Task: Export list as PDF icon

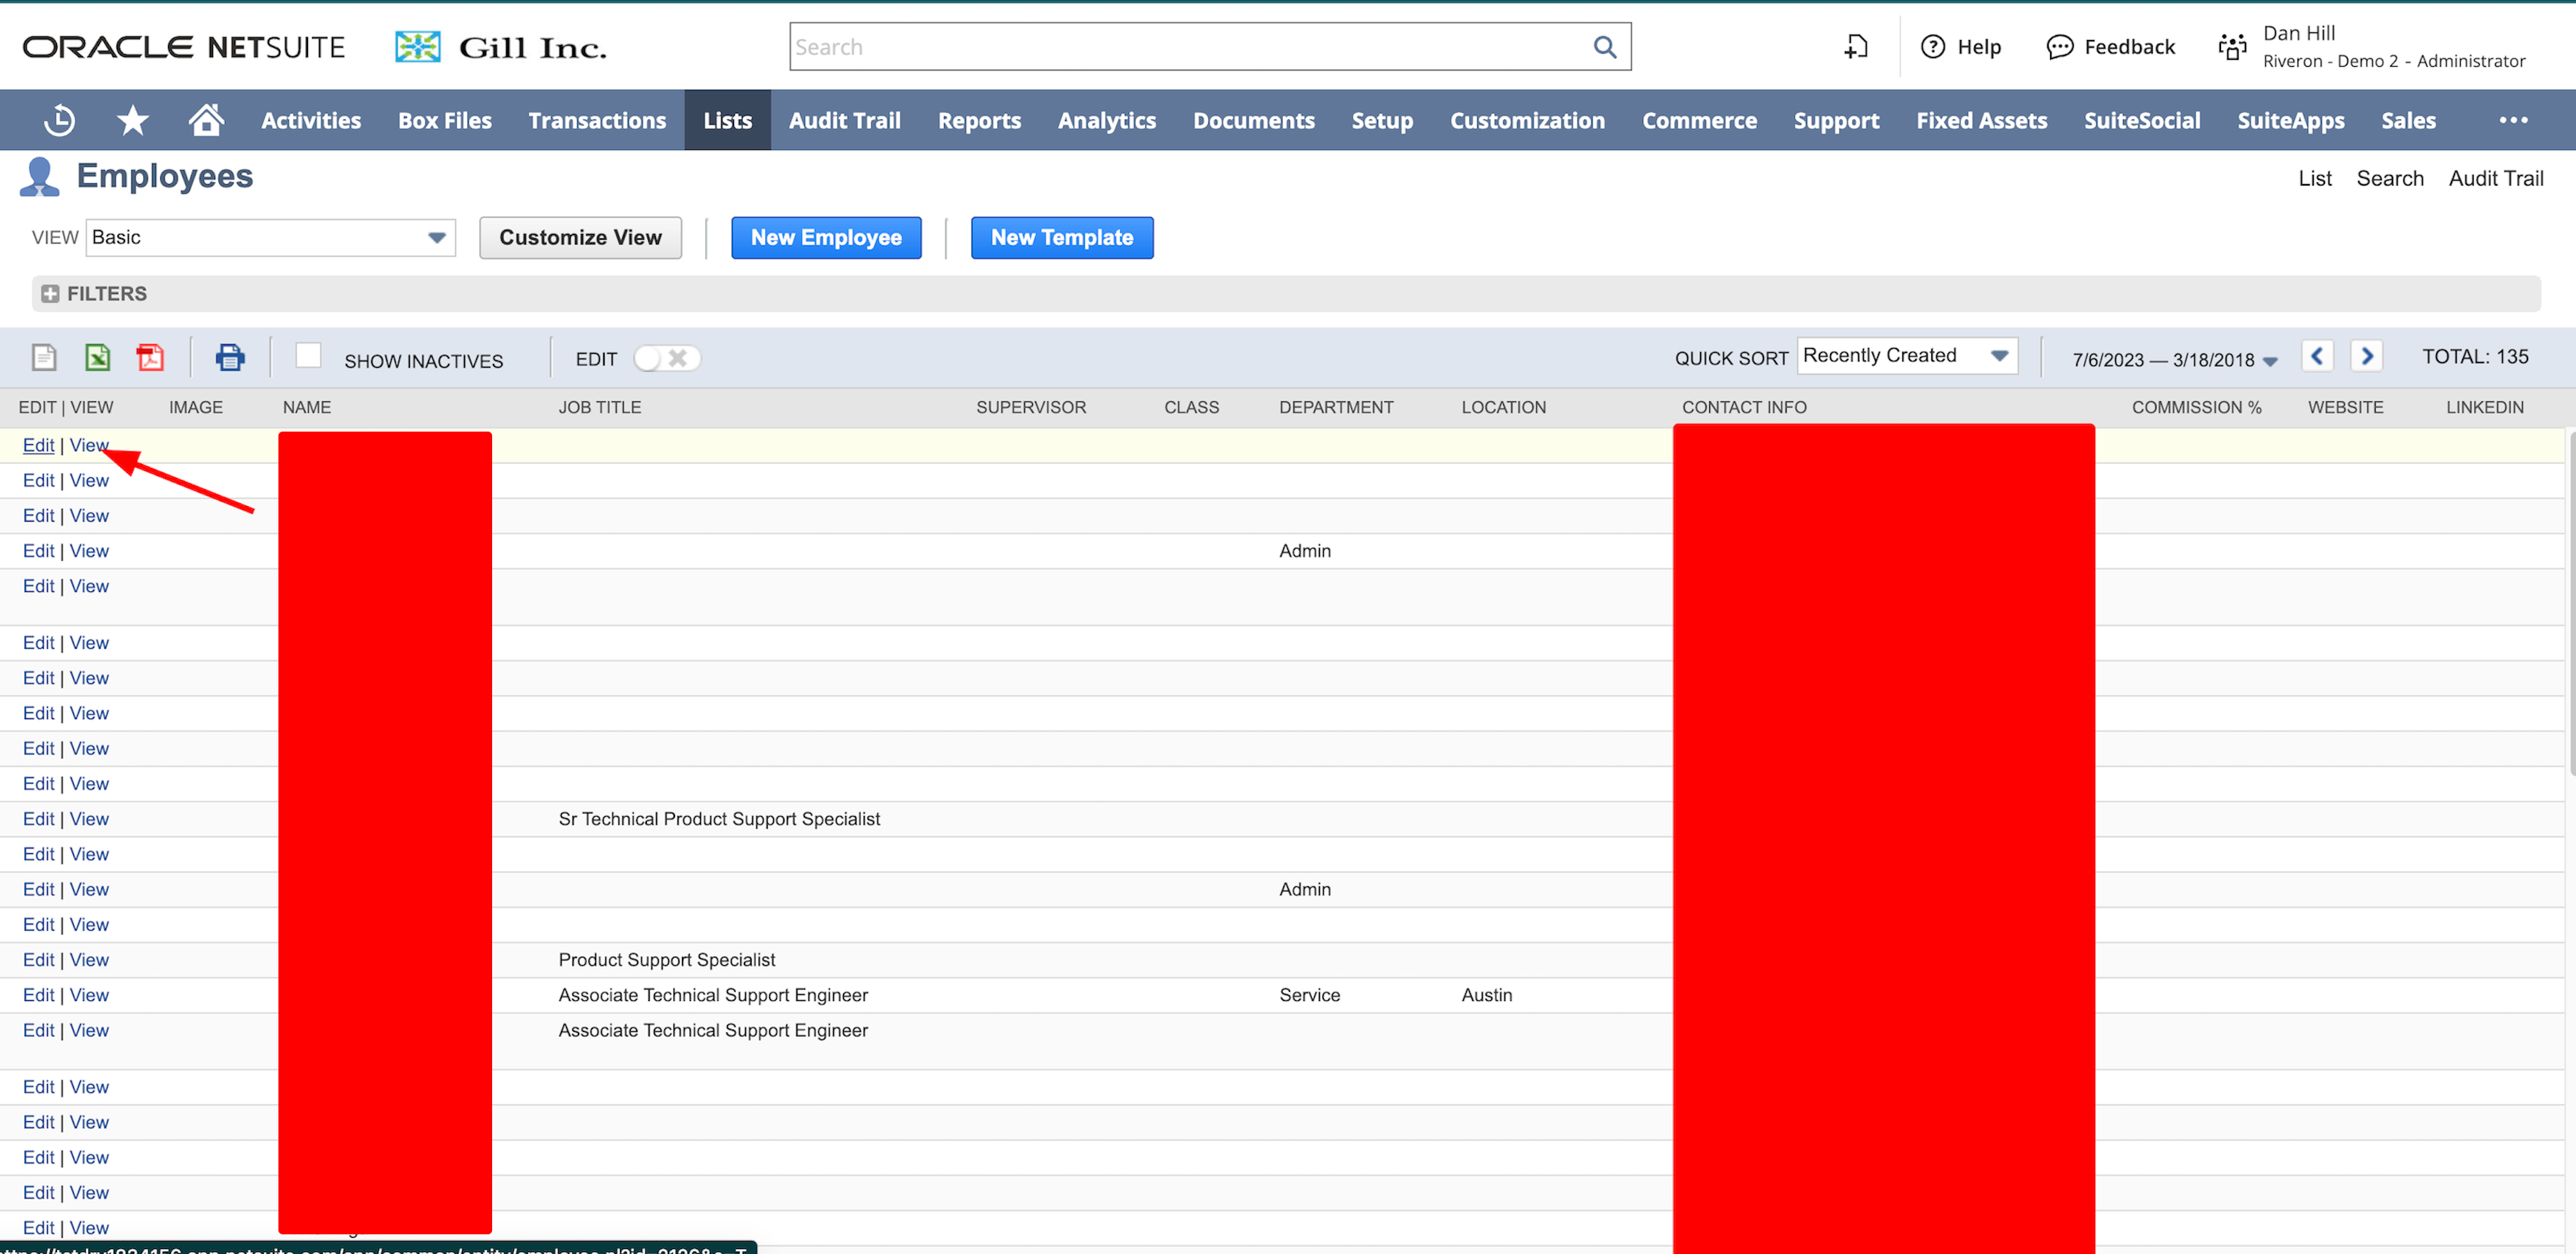Action: [x=150, y=357]
